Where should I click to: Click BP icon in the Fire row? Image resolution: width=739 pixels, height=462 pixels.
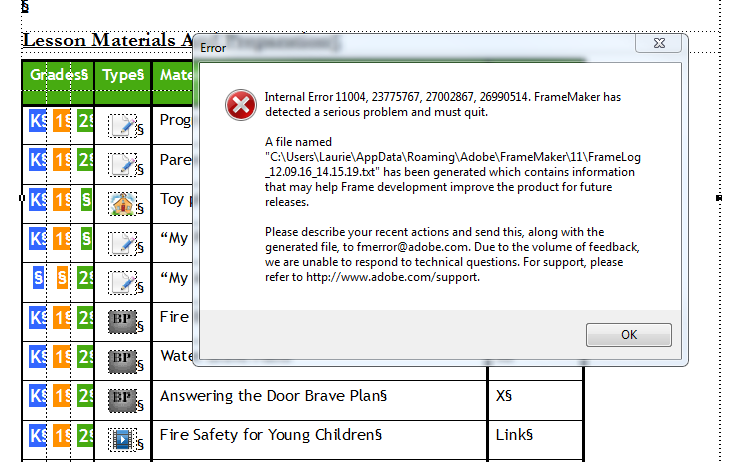123,322
